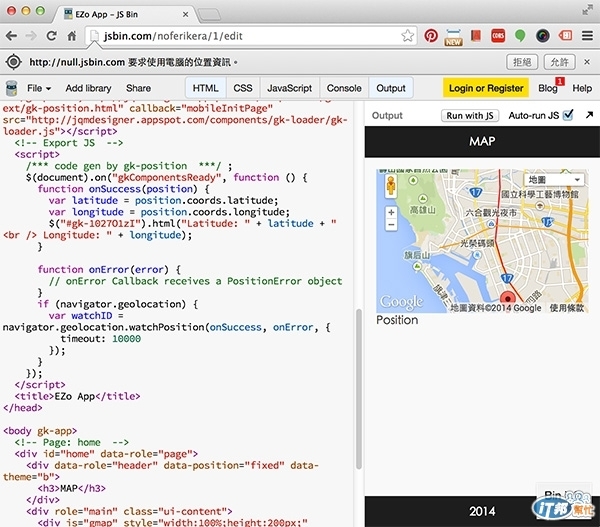Click the green balloon extension icon
600x527 pixels.
tap(520, 36)
